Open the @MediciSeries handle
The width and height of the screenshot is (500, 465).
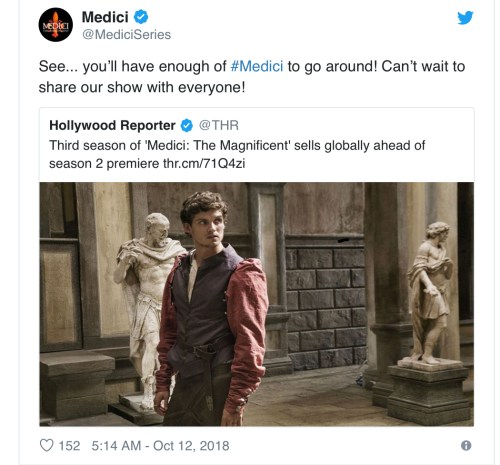tap(126, 35)
